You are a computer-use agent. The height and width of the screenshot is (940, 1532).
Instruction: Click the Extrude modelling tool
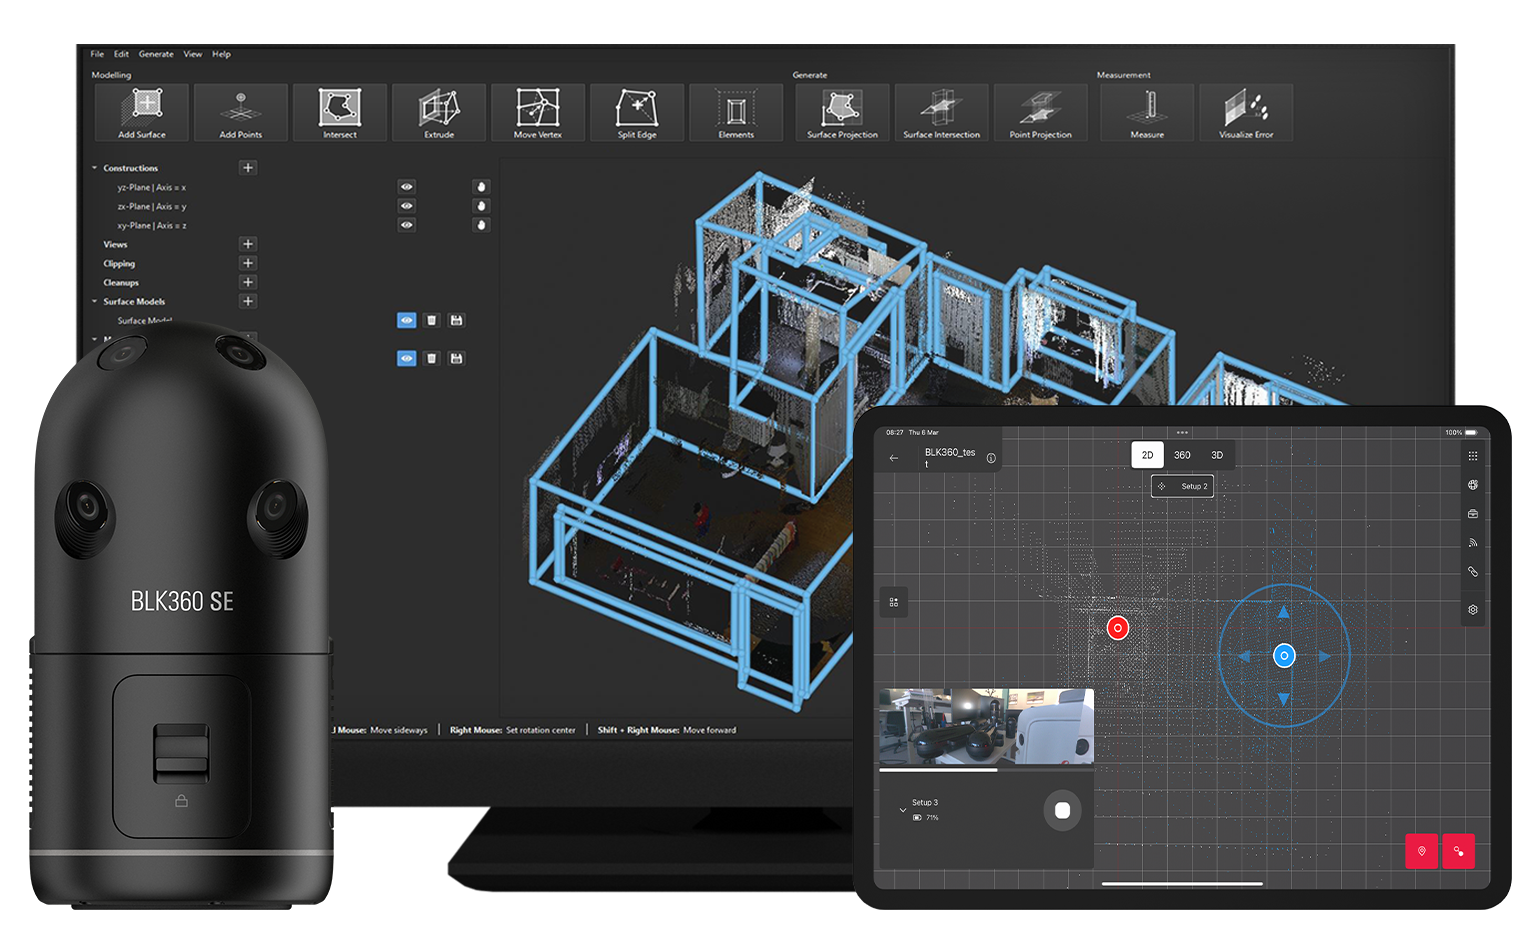439,112
